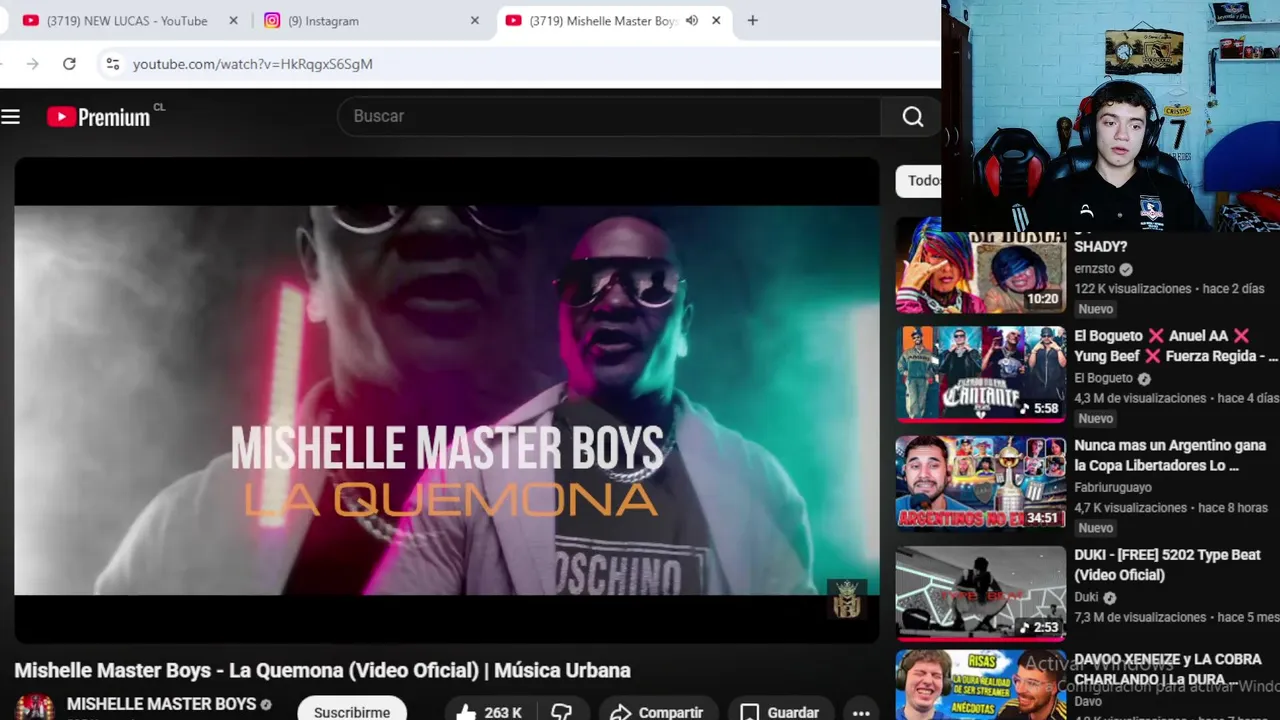Like the video with thumbs up

[490, 711]
